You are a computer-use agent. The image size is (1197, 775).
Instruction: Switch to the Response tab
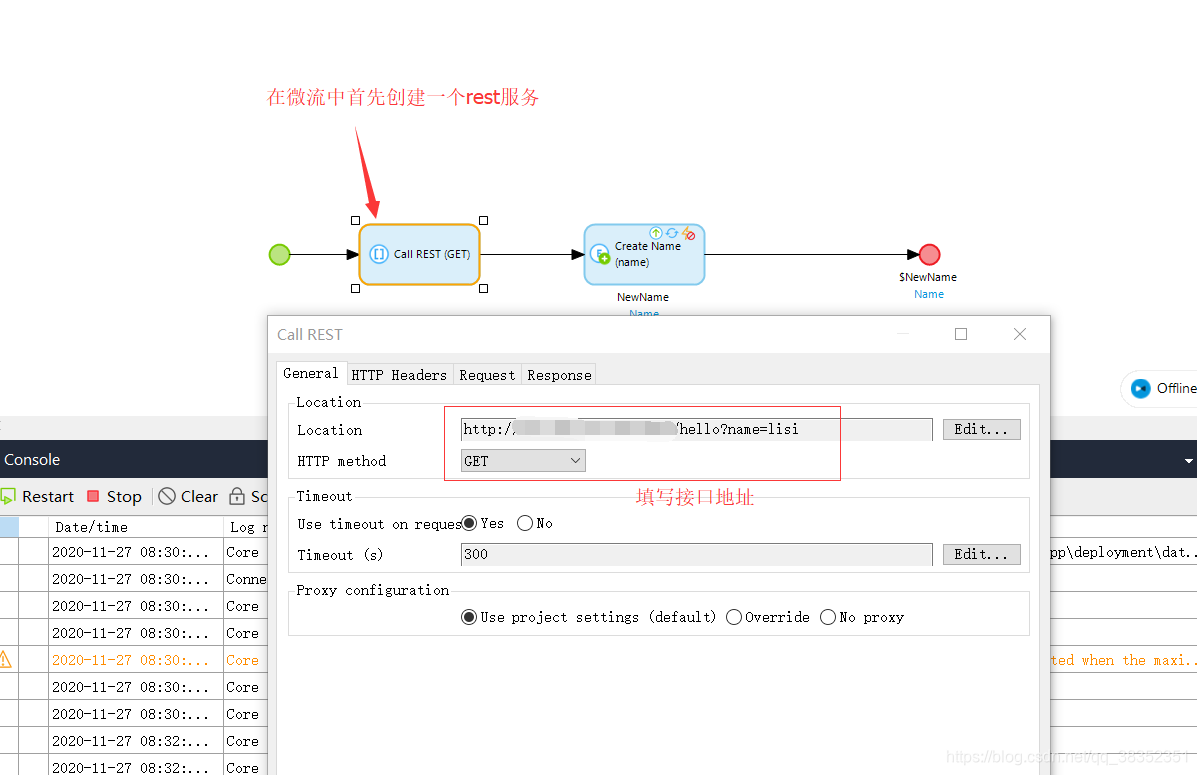(x=559, y=375)
